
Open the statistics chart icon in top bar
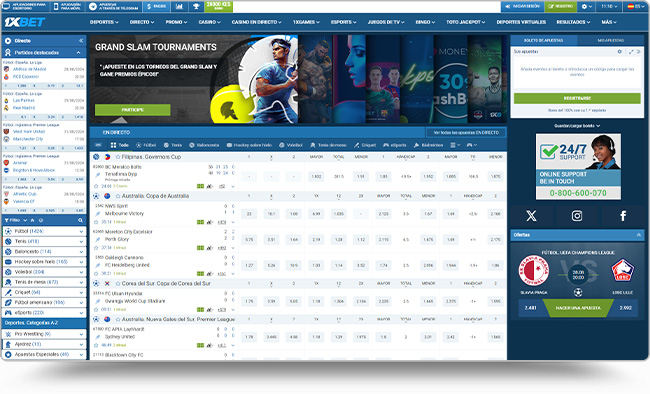[179, 6]
